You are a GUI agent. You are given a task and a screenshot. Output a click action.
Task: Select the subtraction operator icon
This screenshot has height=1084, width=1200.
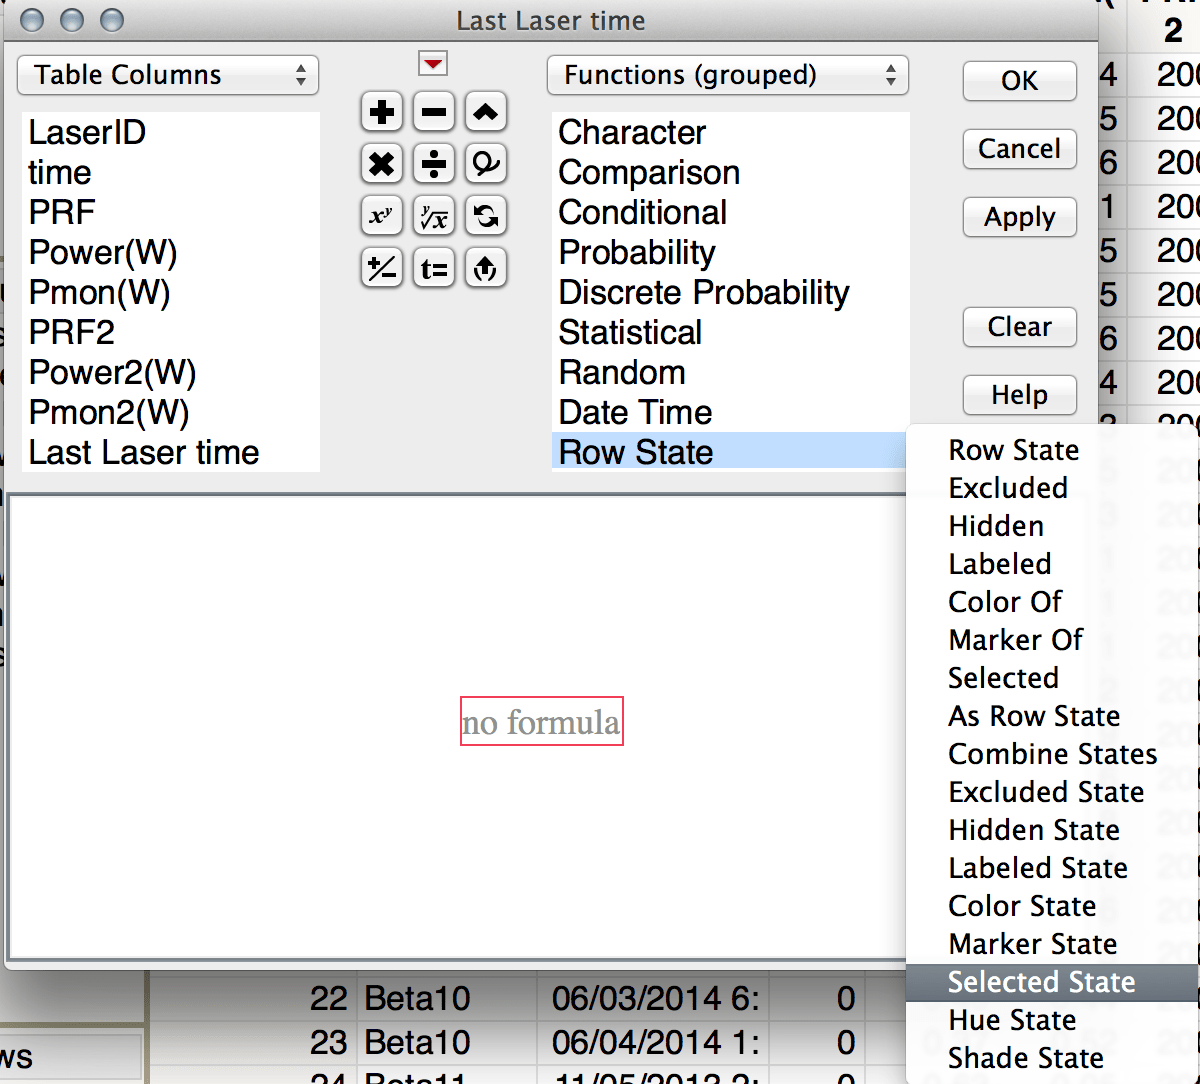click(x=433, y=112)
